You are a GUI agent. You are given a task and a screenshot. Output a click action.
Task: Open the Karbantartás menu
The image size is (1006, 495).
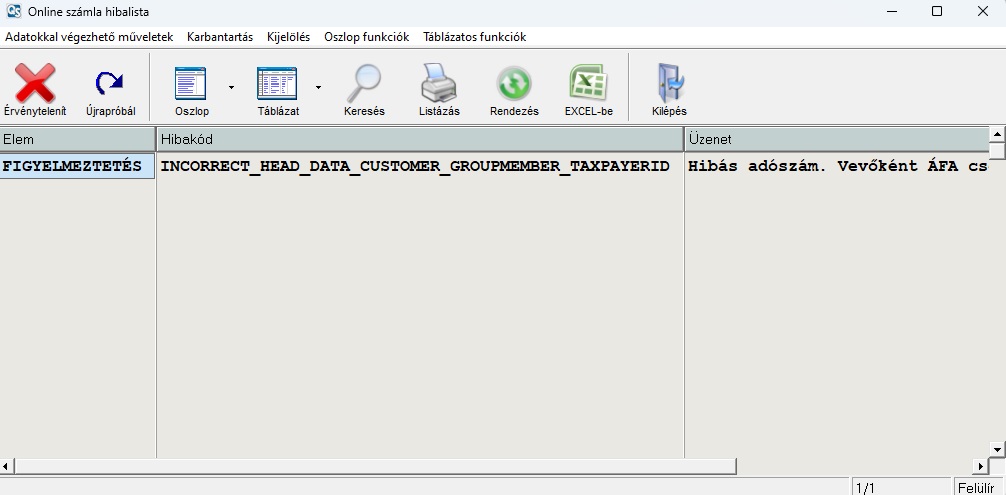coord(220,37)
